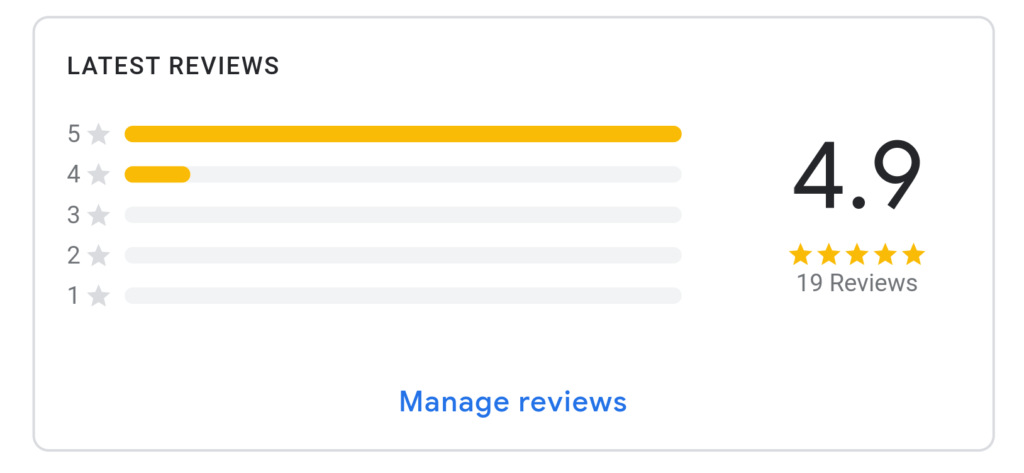Click the 19 Reviews count text
This screenshot has height=473, width=1024.
point(857,283)
